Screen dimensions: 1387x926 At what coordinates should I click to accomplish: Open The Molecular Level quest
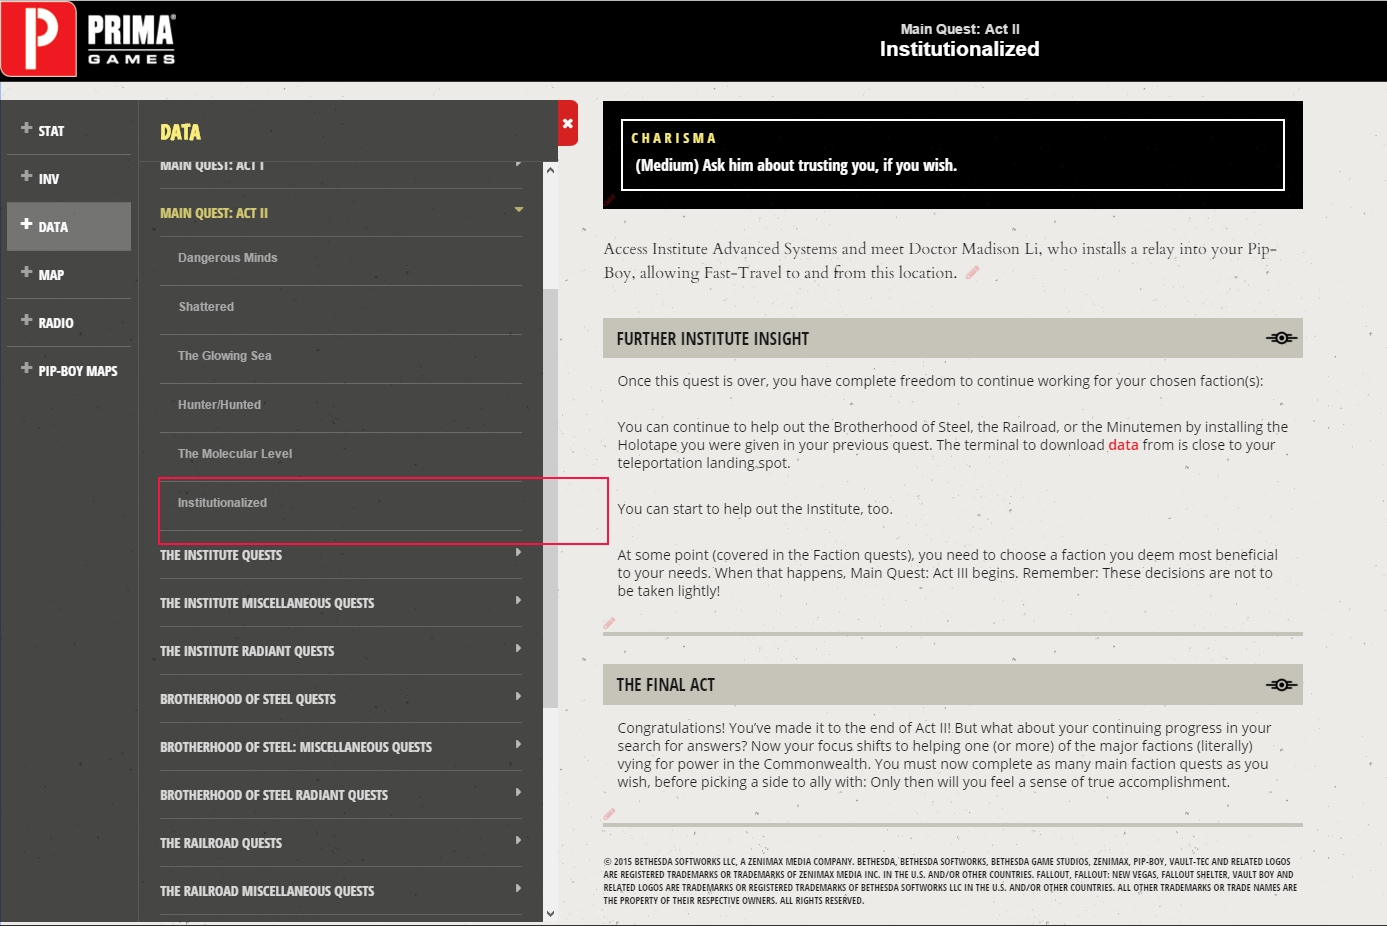341,454
